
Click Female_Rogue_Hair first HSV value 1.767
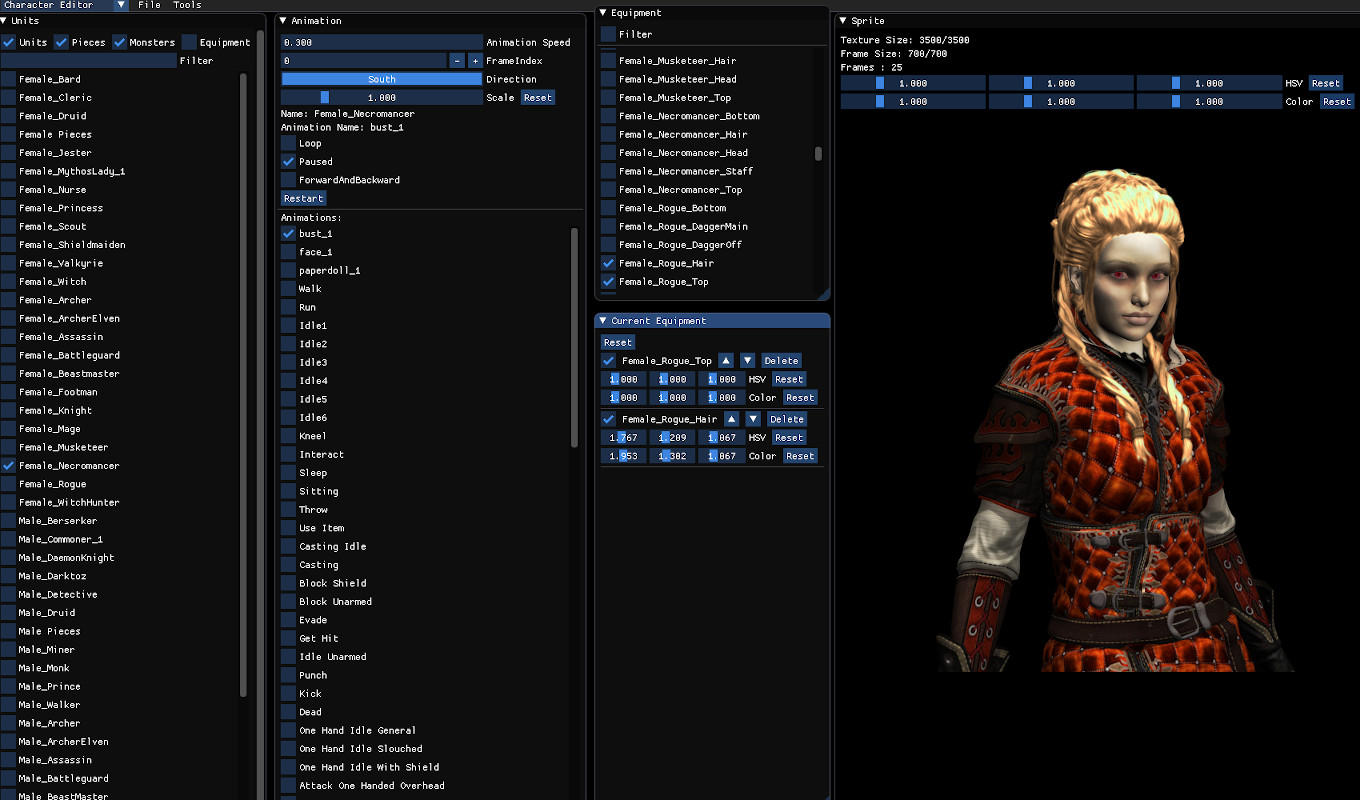(623, 438)
